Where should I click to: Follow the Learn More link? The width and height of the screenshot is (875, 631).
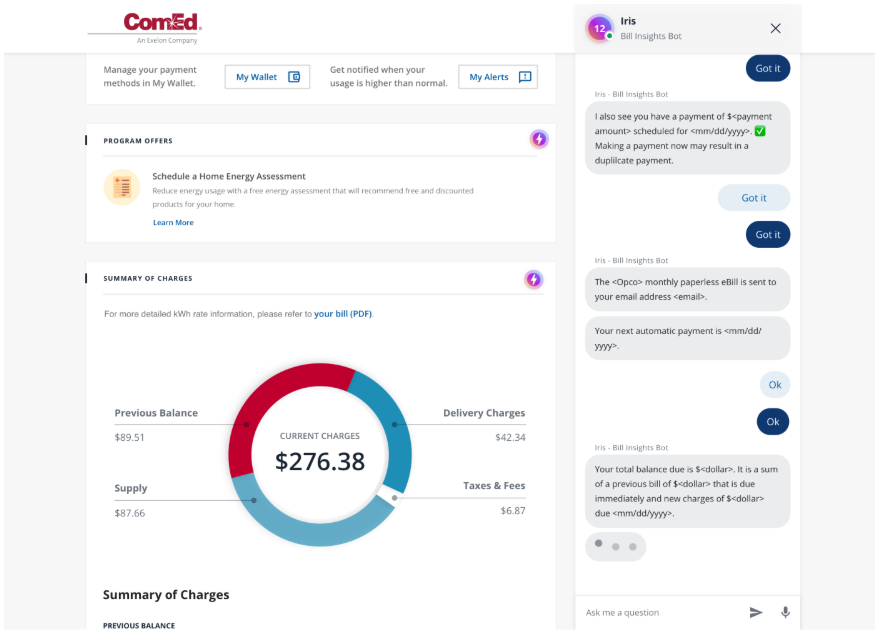coord(173,222)
